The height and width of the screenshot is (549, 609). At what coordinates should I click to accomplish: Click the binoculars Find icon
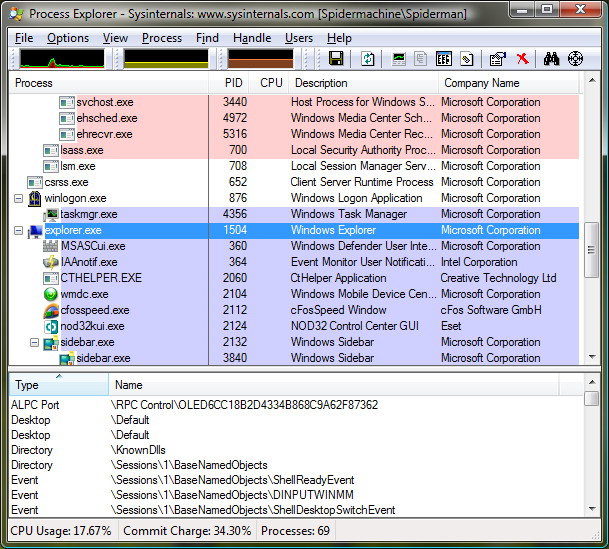coord(551,59)
